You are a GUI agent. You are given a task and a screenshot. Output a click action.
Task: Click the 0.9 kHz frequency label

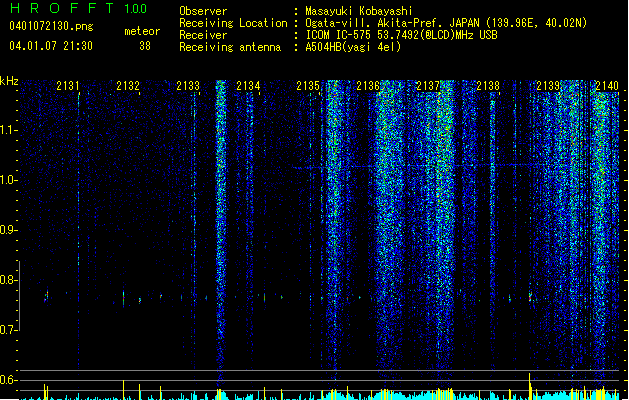point(9,230)
